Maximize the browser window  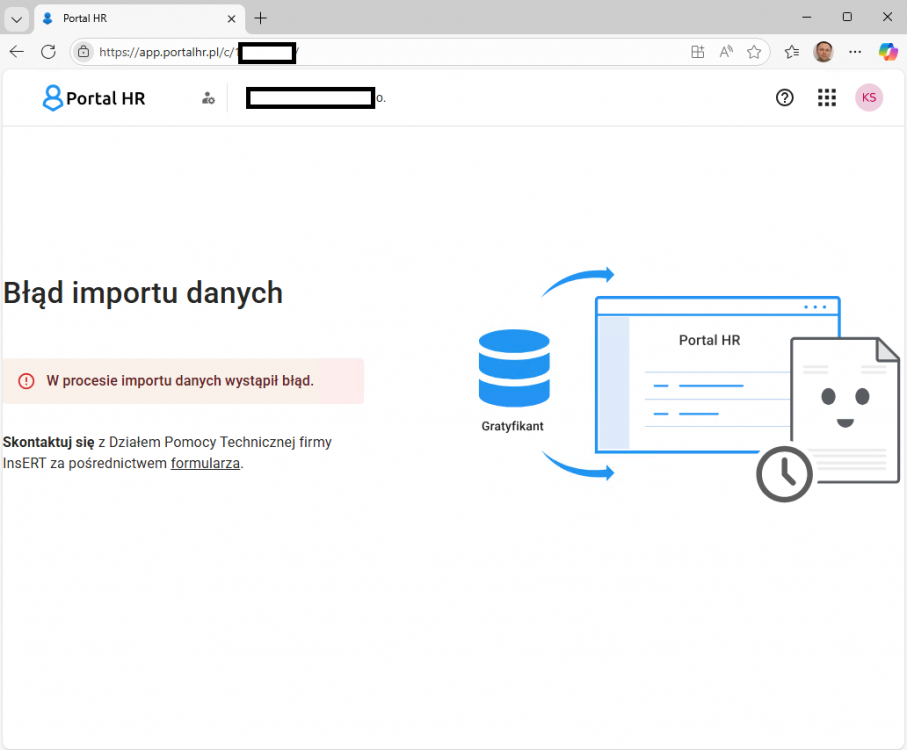[x=847, y=17]
